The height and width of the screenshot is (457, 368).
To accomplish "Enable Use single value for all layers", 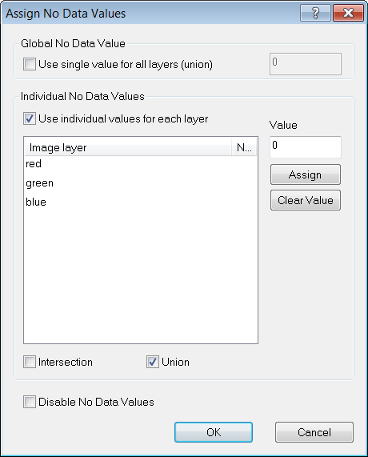I will tap(29, 64).
